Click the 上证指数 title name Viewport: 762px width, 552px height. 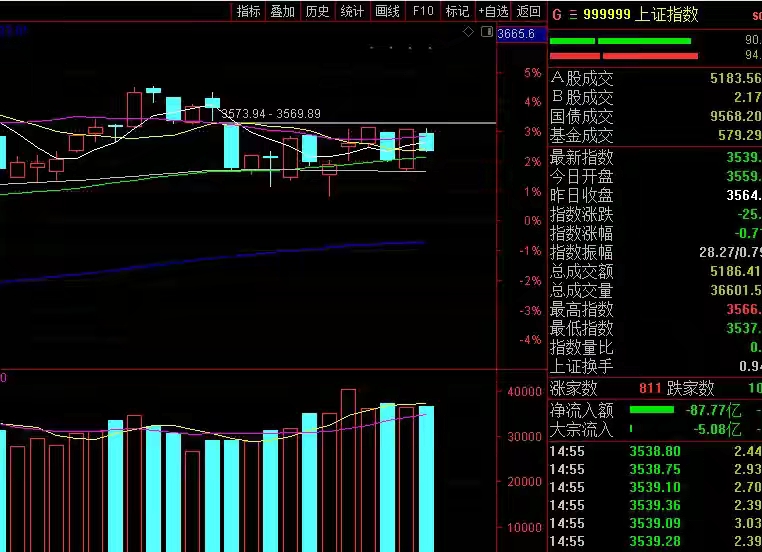coord(665,14)
